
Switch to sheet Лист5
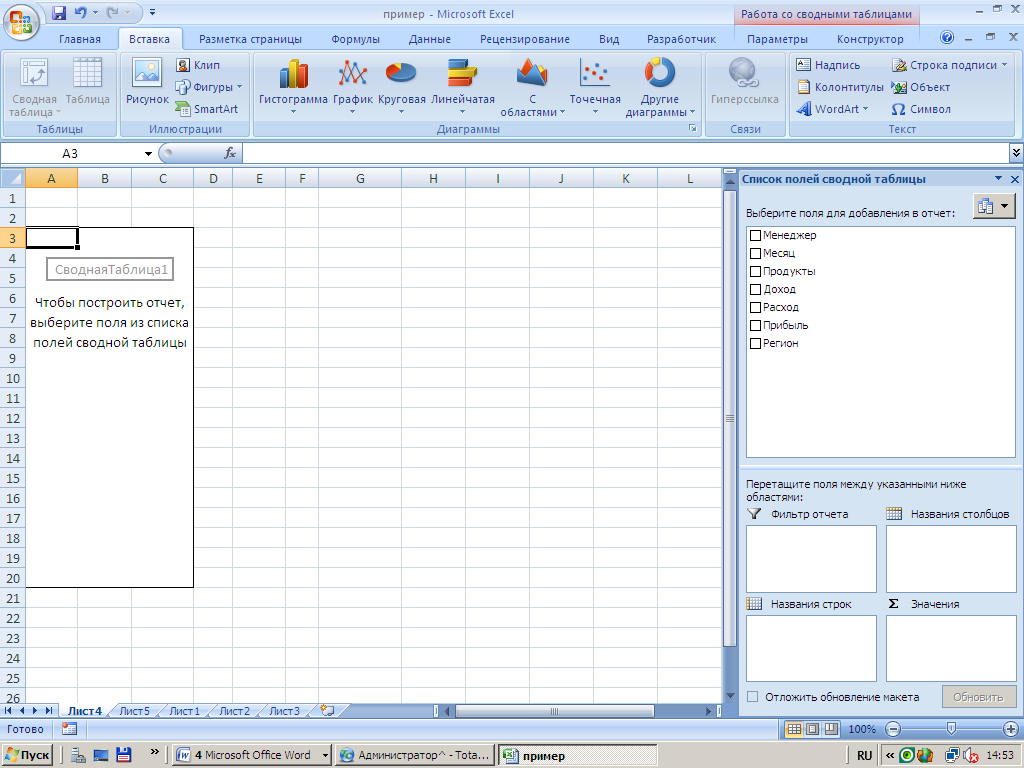135,711
